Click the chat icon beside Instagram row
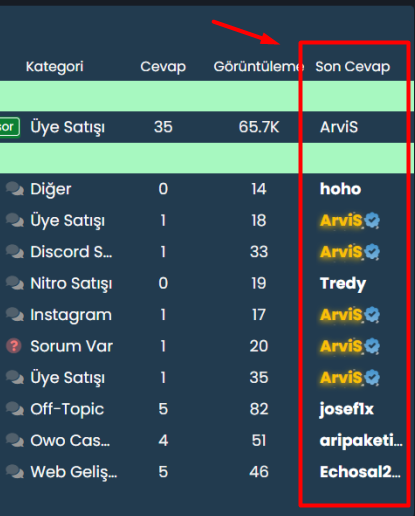The image size is (415, 516). point(15,315)
